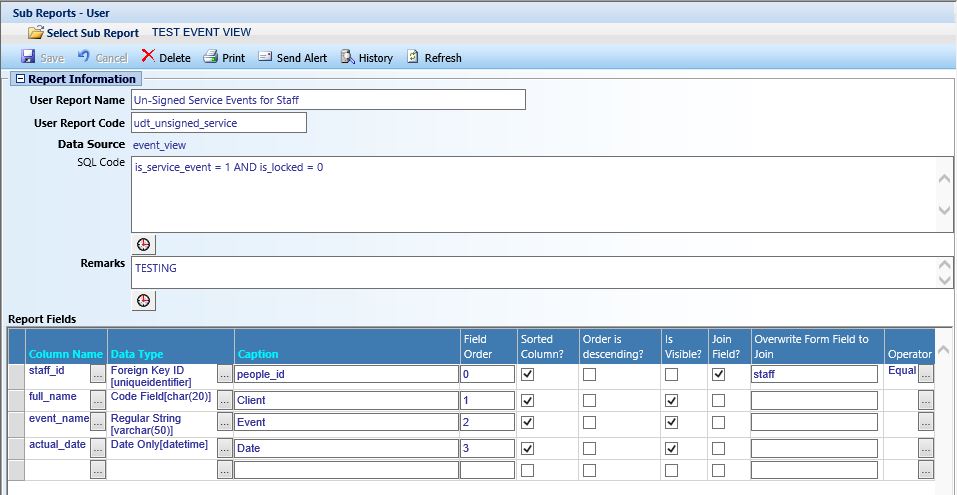The width and height of the screenshot is (957, 495).
Task: Open data type picker for Date Only[datetime]
Action: (225, 448)
